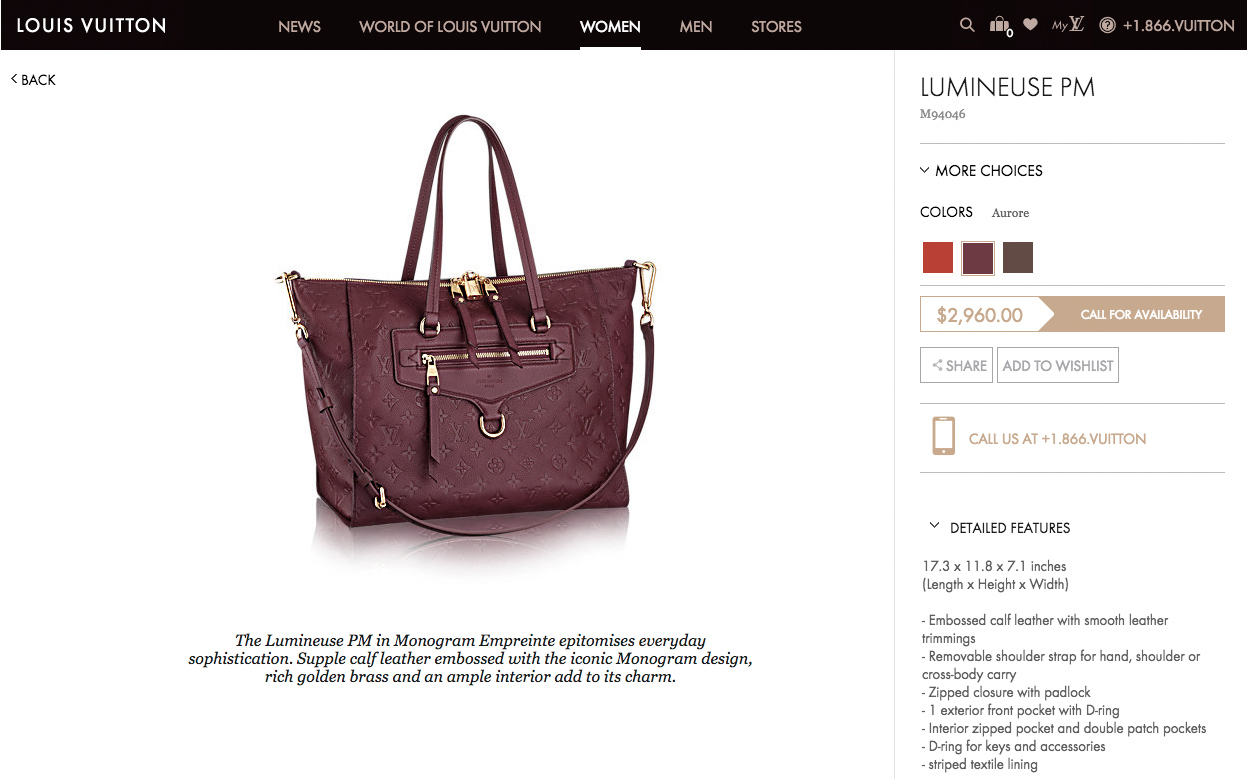Open World of Louis Vuitton menu

[450, 26]
